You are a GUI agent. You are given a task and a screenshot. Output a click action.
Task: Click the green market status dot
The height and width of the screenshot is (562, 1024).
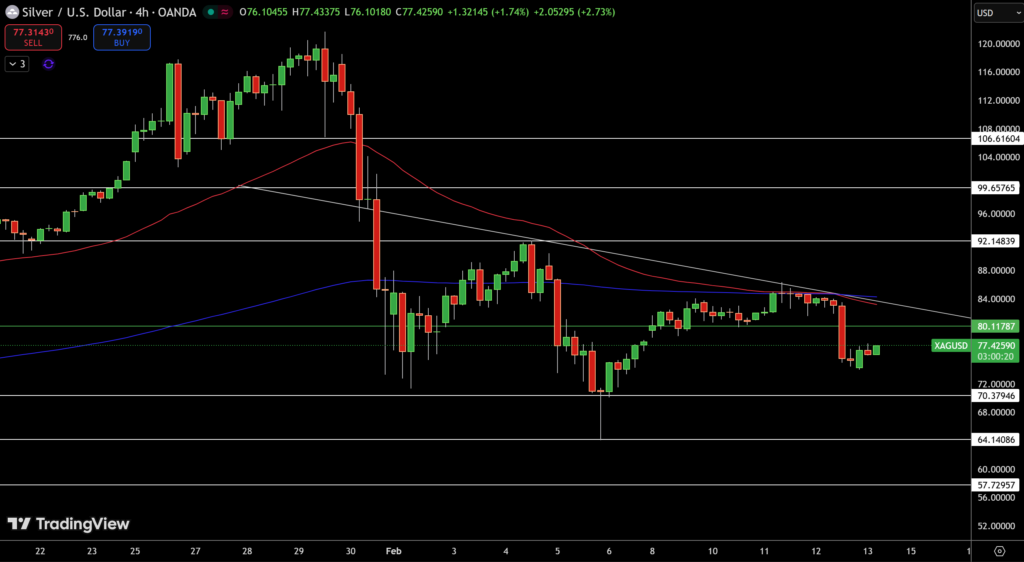(x=210, y=12)
